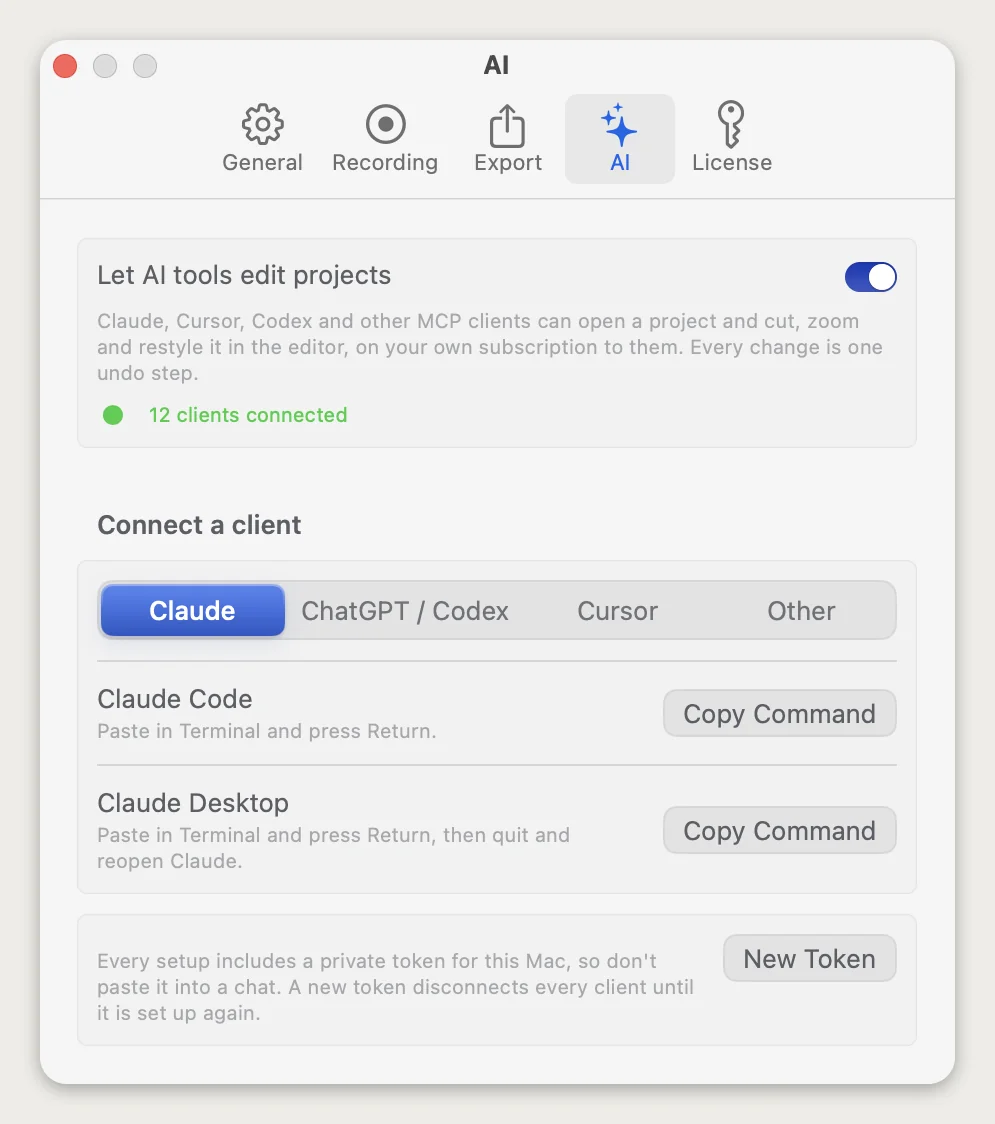Click the MCP clients description paragraph
The width and height of the screenshot is (995, 1124).
pos(490,347)
